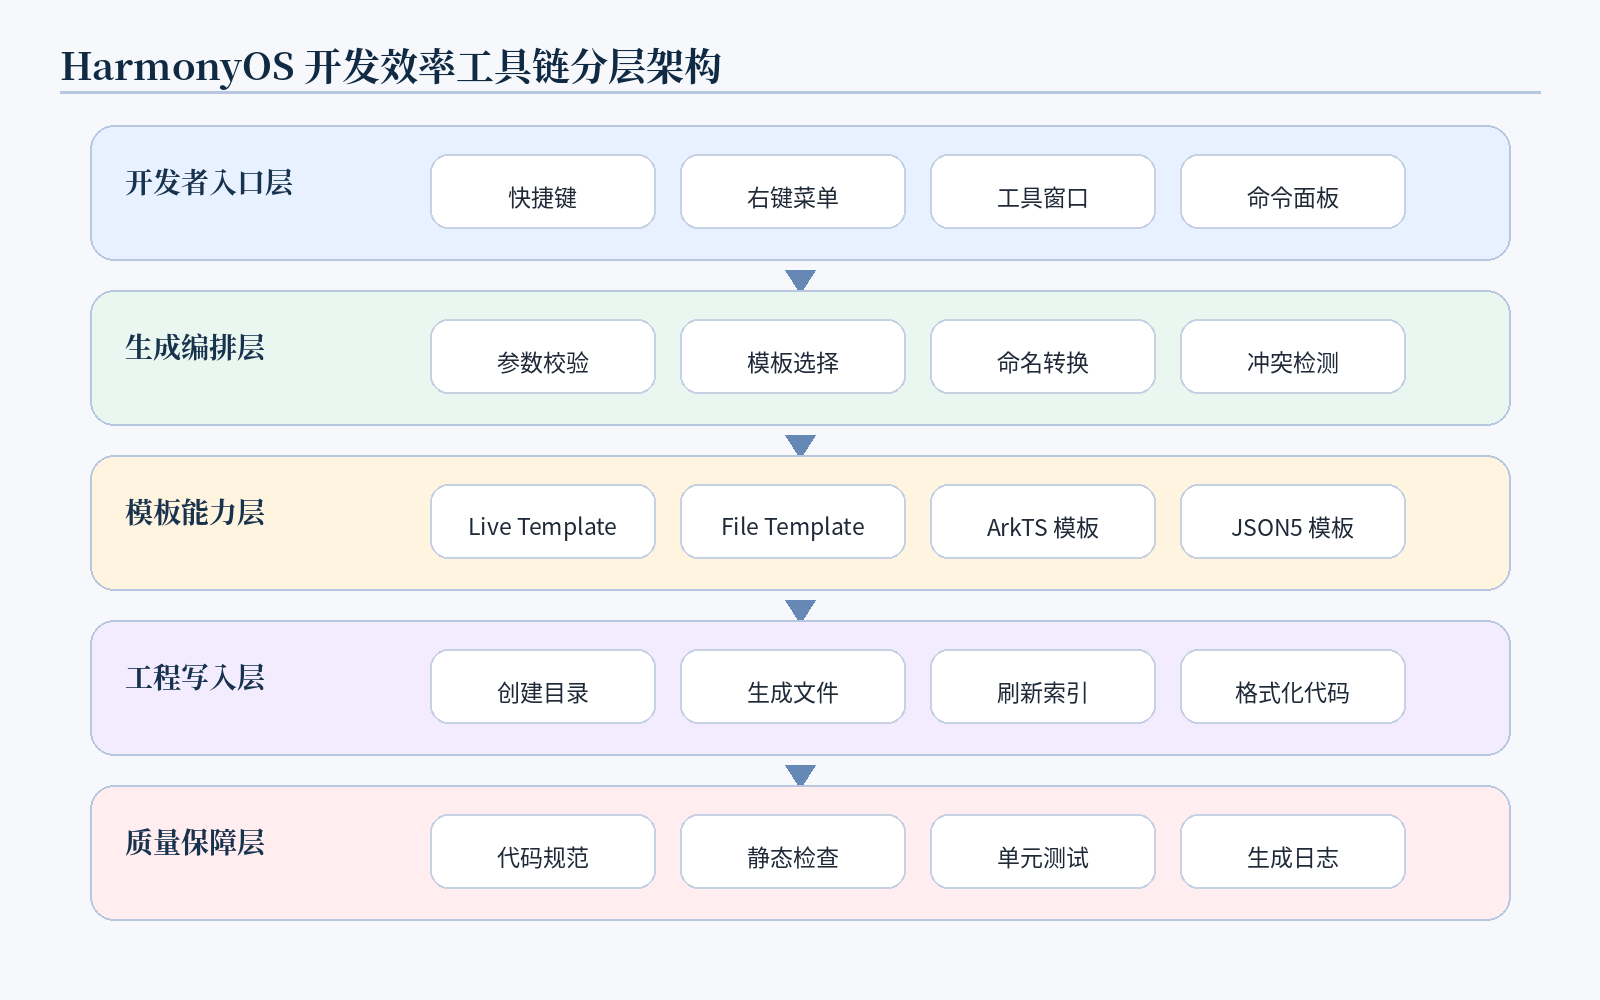This screenshot has height=1000, width=1600.
Task: Click the 快捷键 box
Action: pos(543,192)
